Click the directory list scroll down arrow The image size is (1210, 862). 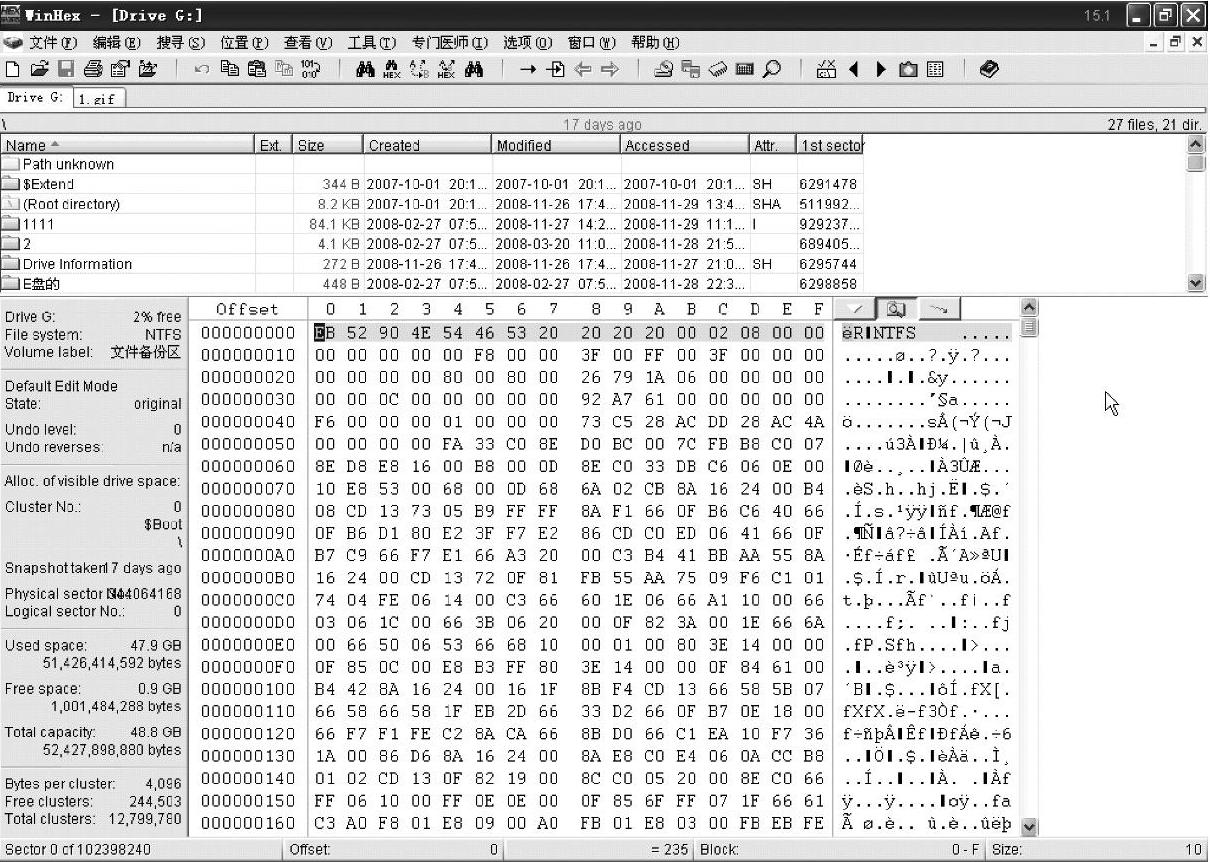click(1195, 283)
